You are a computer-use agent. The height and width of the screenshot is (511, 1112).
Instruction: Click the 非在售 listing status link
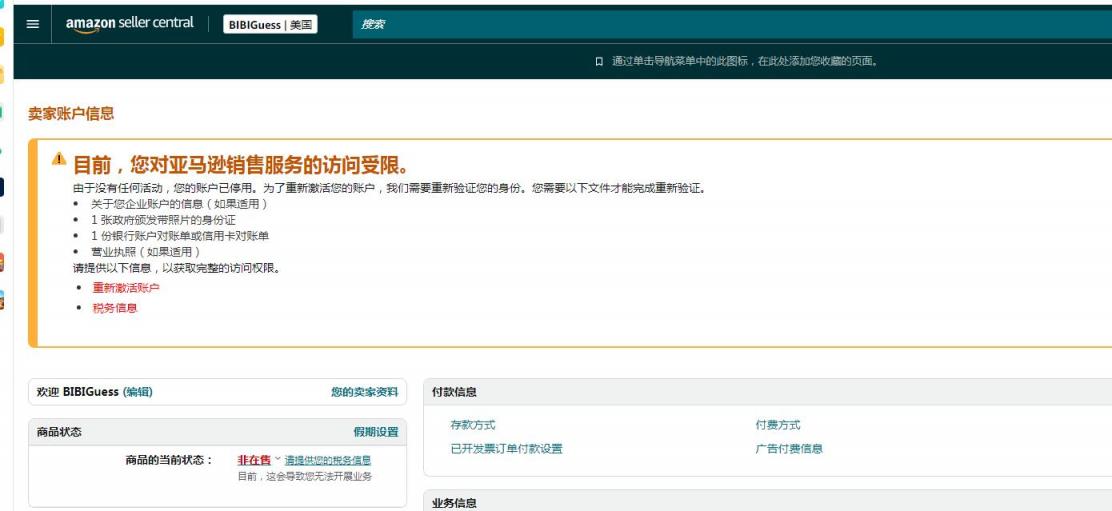253,460
